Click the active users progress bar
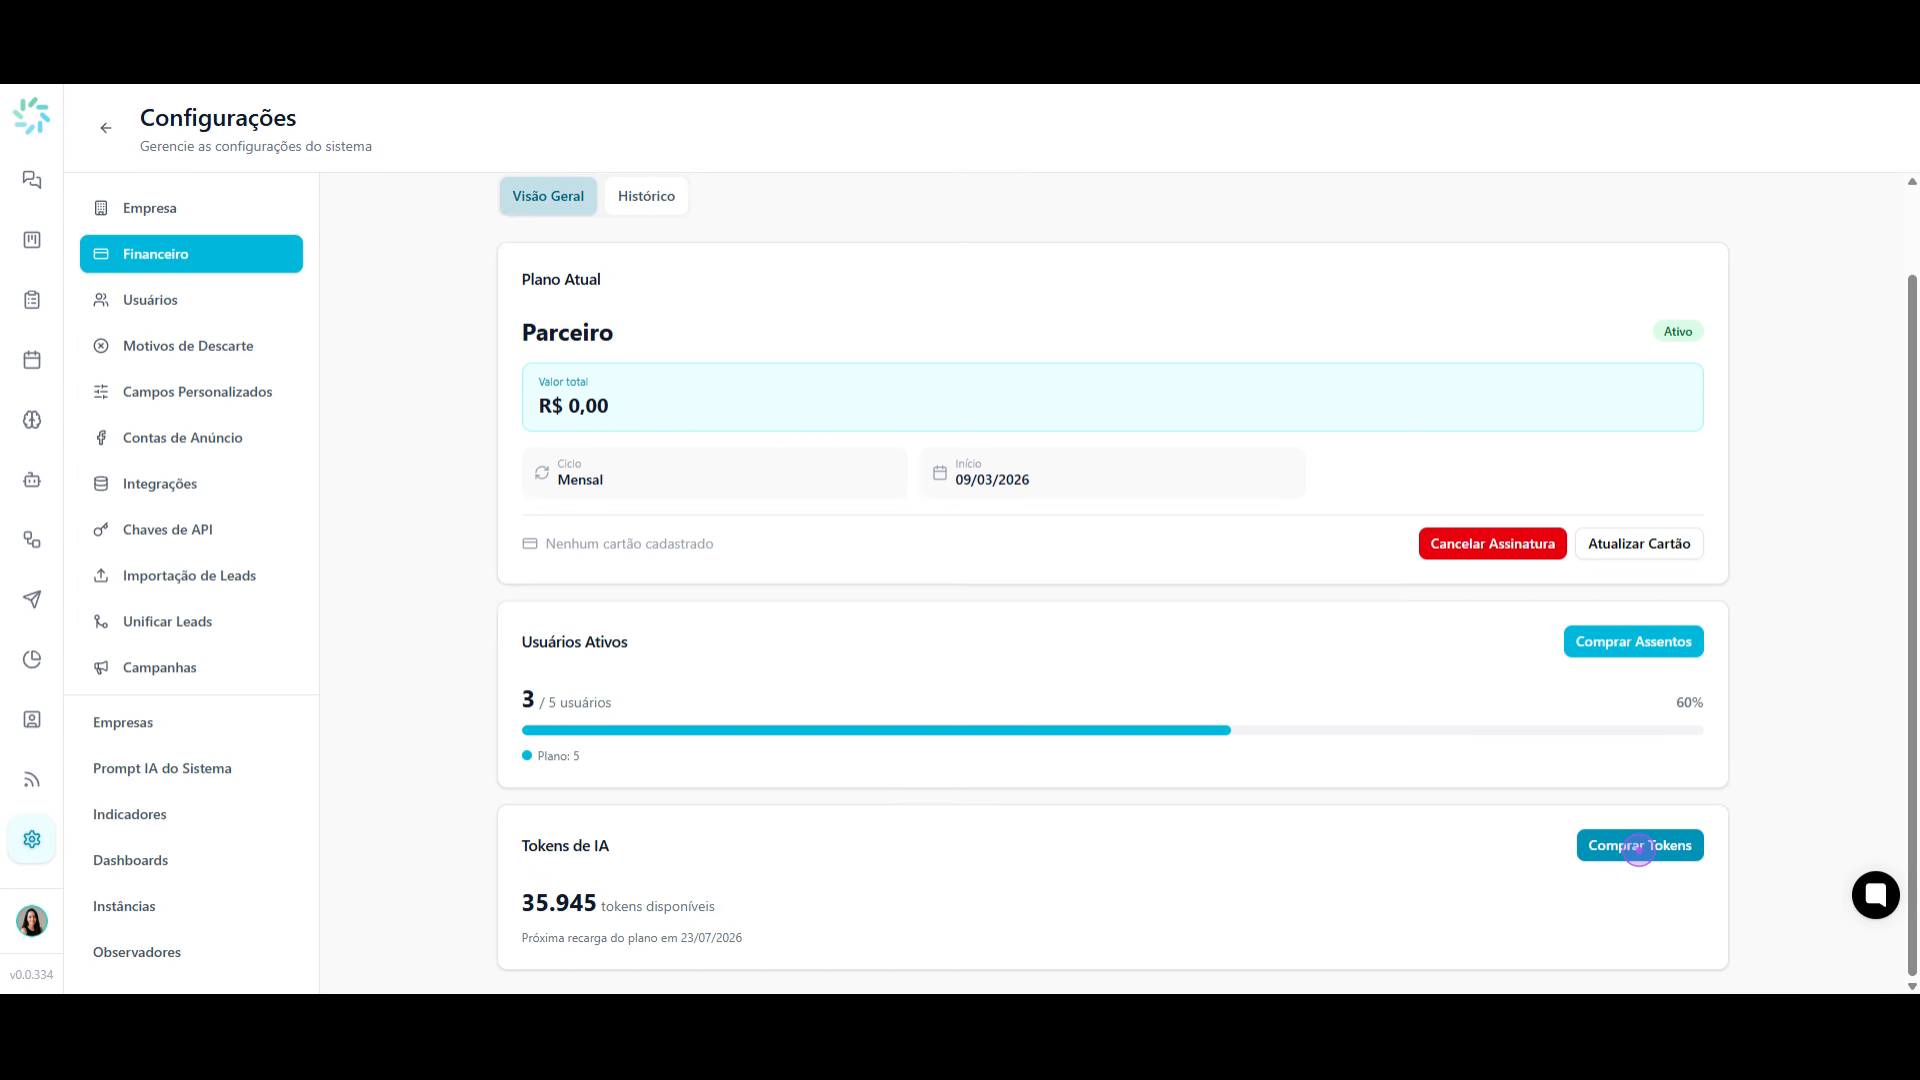 point(1112,731)
